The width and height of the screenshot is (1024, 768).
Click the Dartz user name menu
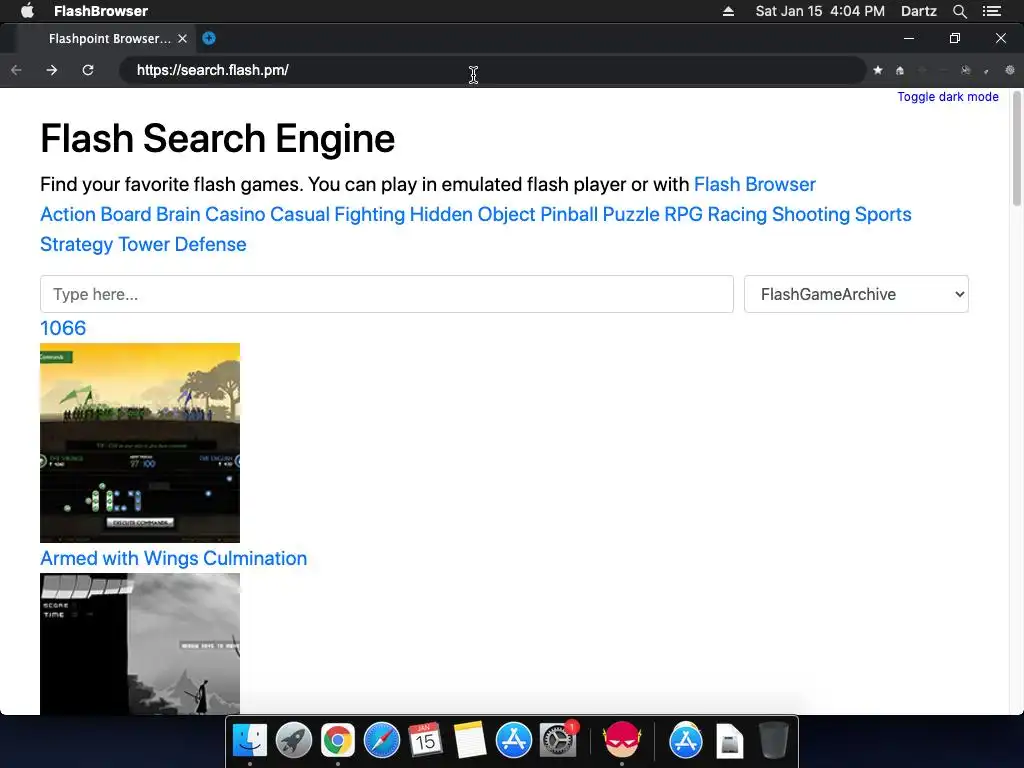click(918, 11)
